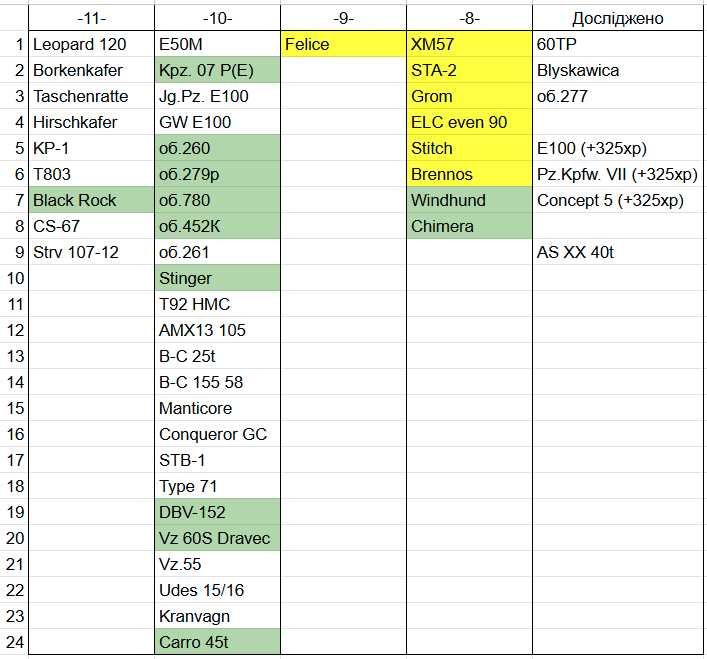The image size is (707, 659).
Task: Select the green Stinger cell
Action: [217, 278]
